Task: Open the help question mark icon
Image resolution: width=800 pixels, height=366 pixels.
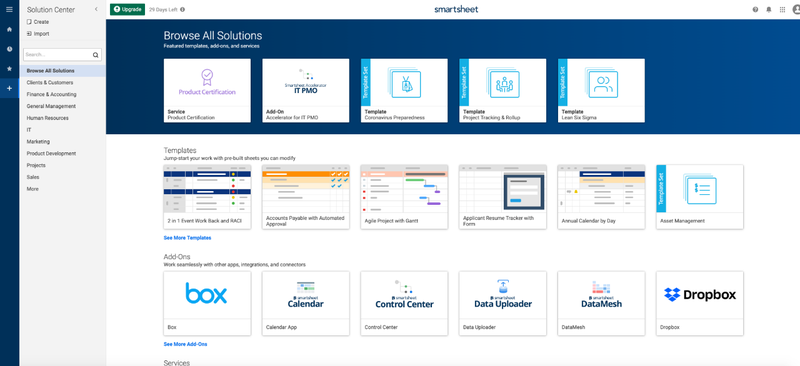Action: (x=756, y=9)
